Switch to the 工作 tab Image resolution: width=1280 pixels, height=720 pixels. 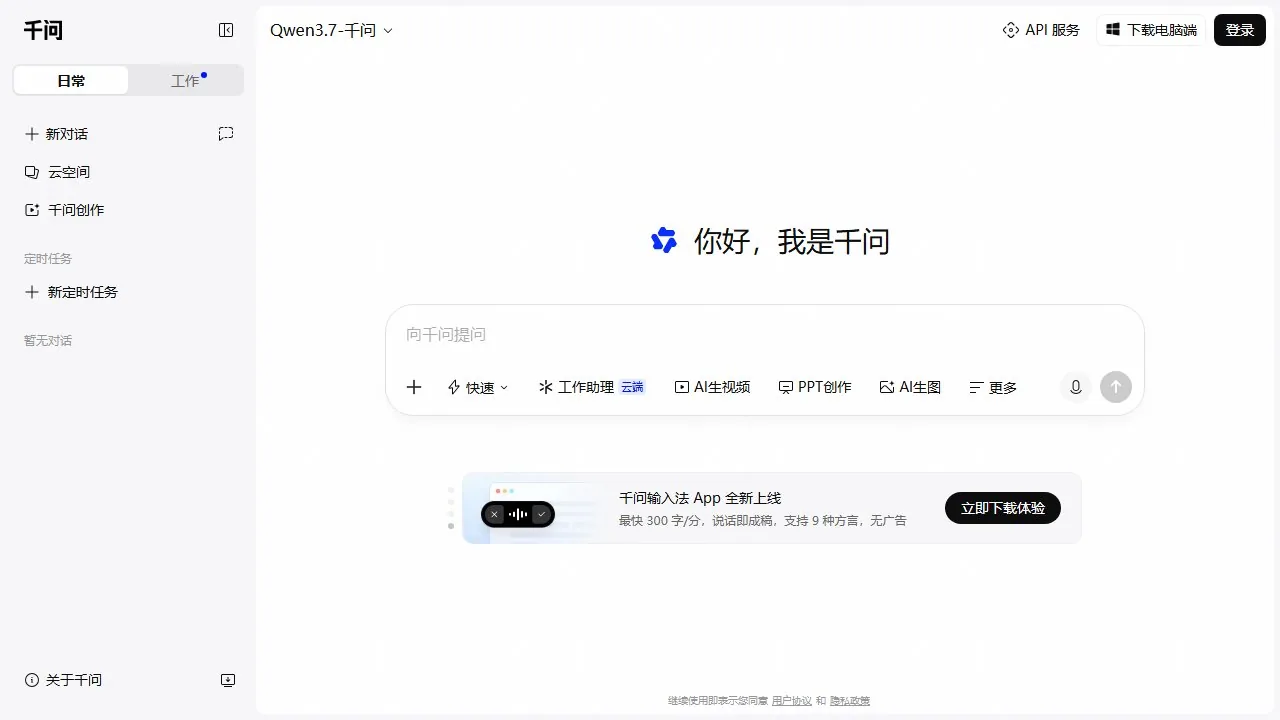[186, 81]
